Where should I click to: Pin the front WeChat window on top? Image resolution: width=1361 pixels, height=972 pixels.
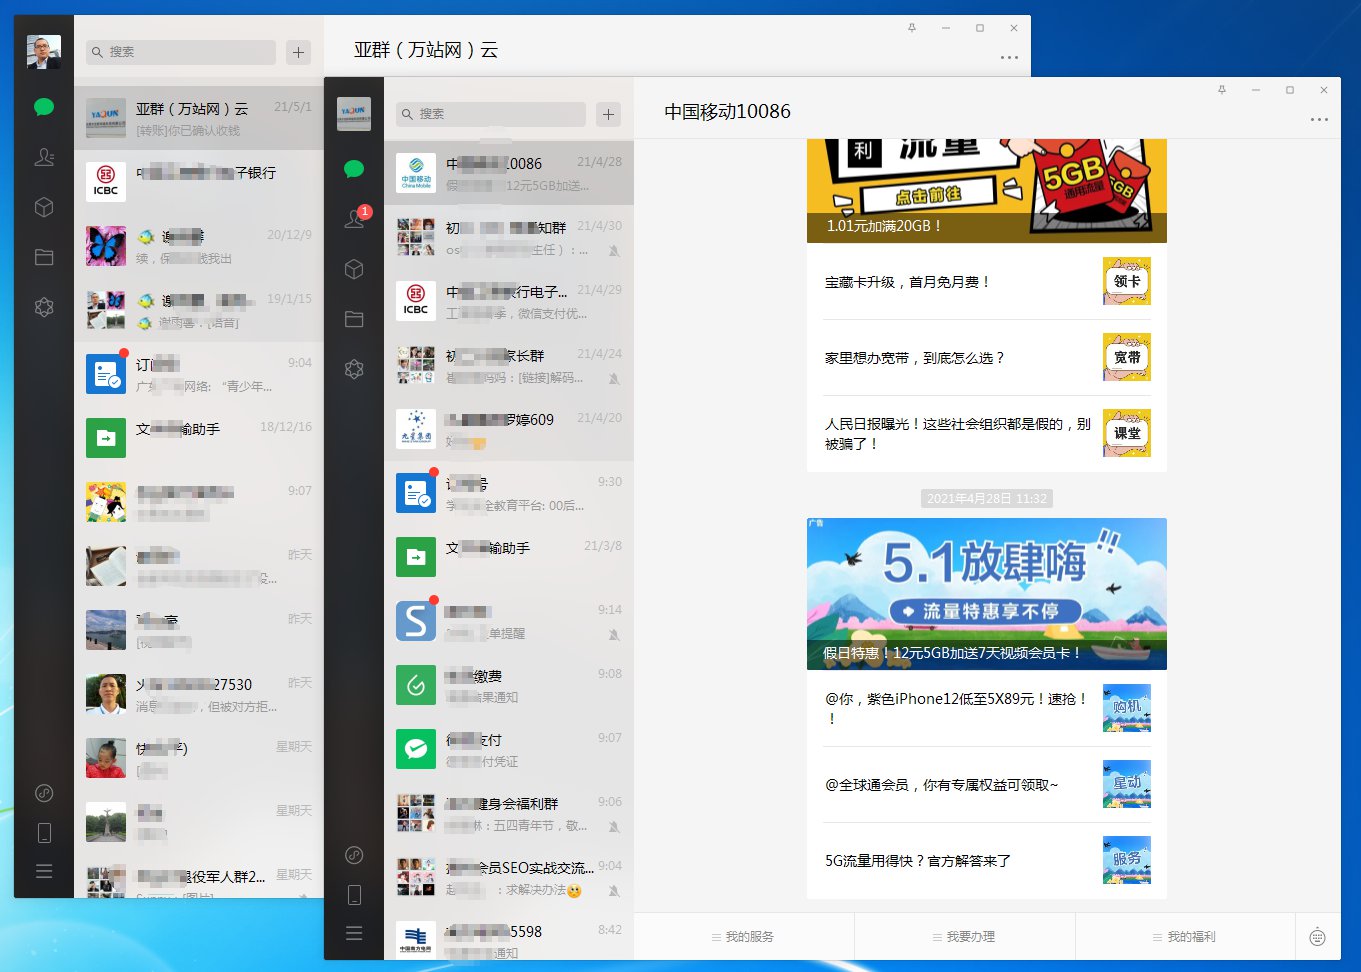coord(1221,90)
